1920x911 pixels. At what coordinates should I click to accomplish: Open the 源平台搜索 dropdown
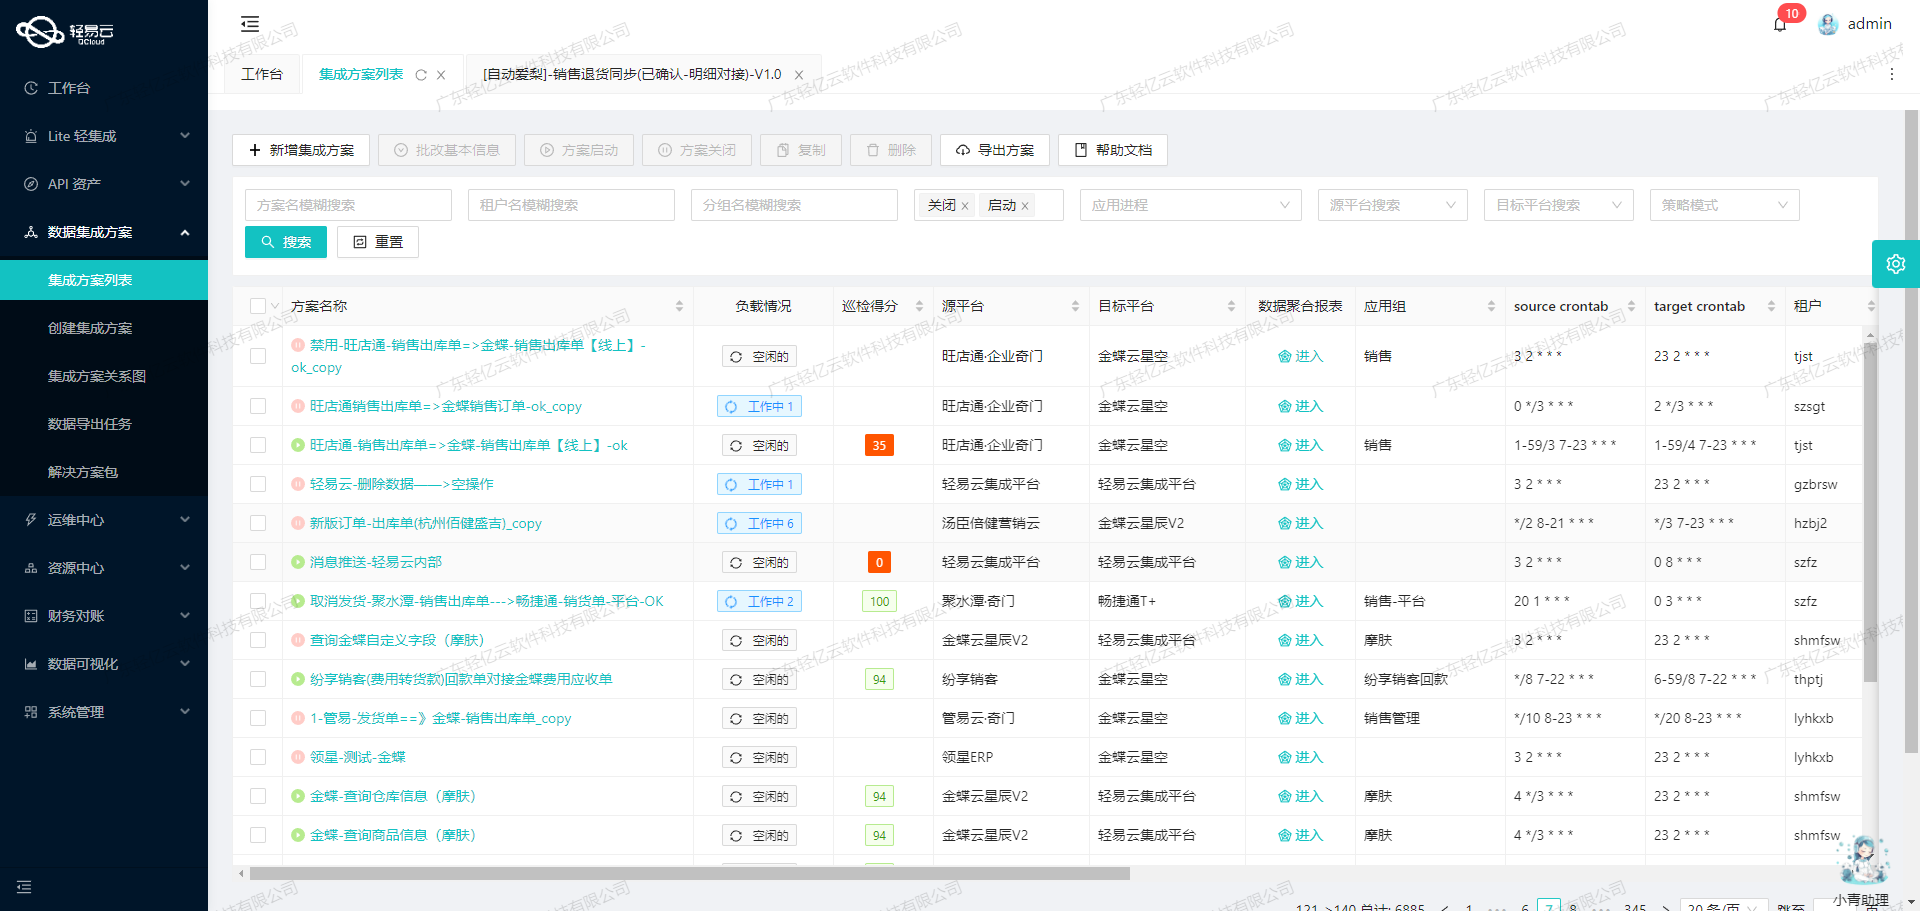click(x=1391, y=205)
